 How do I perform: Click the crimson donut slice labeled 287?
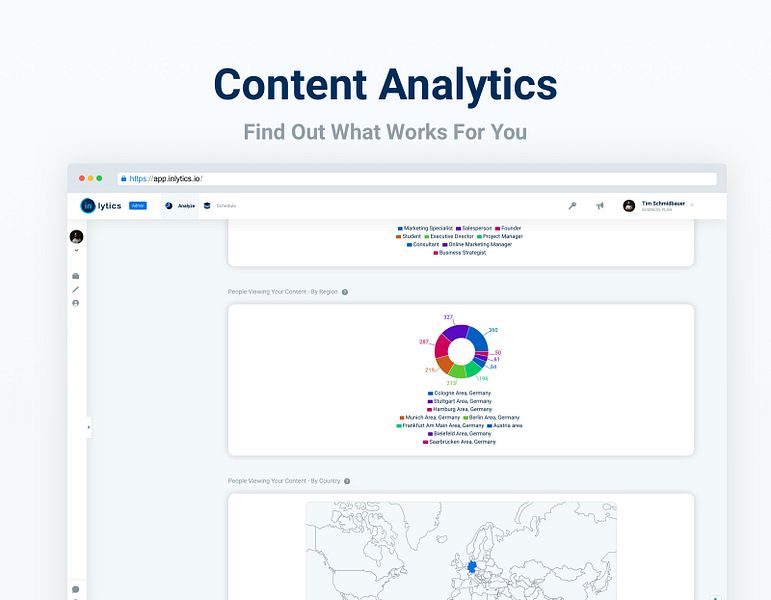pos(442,346)
